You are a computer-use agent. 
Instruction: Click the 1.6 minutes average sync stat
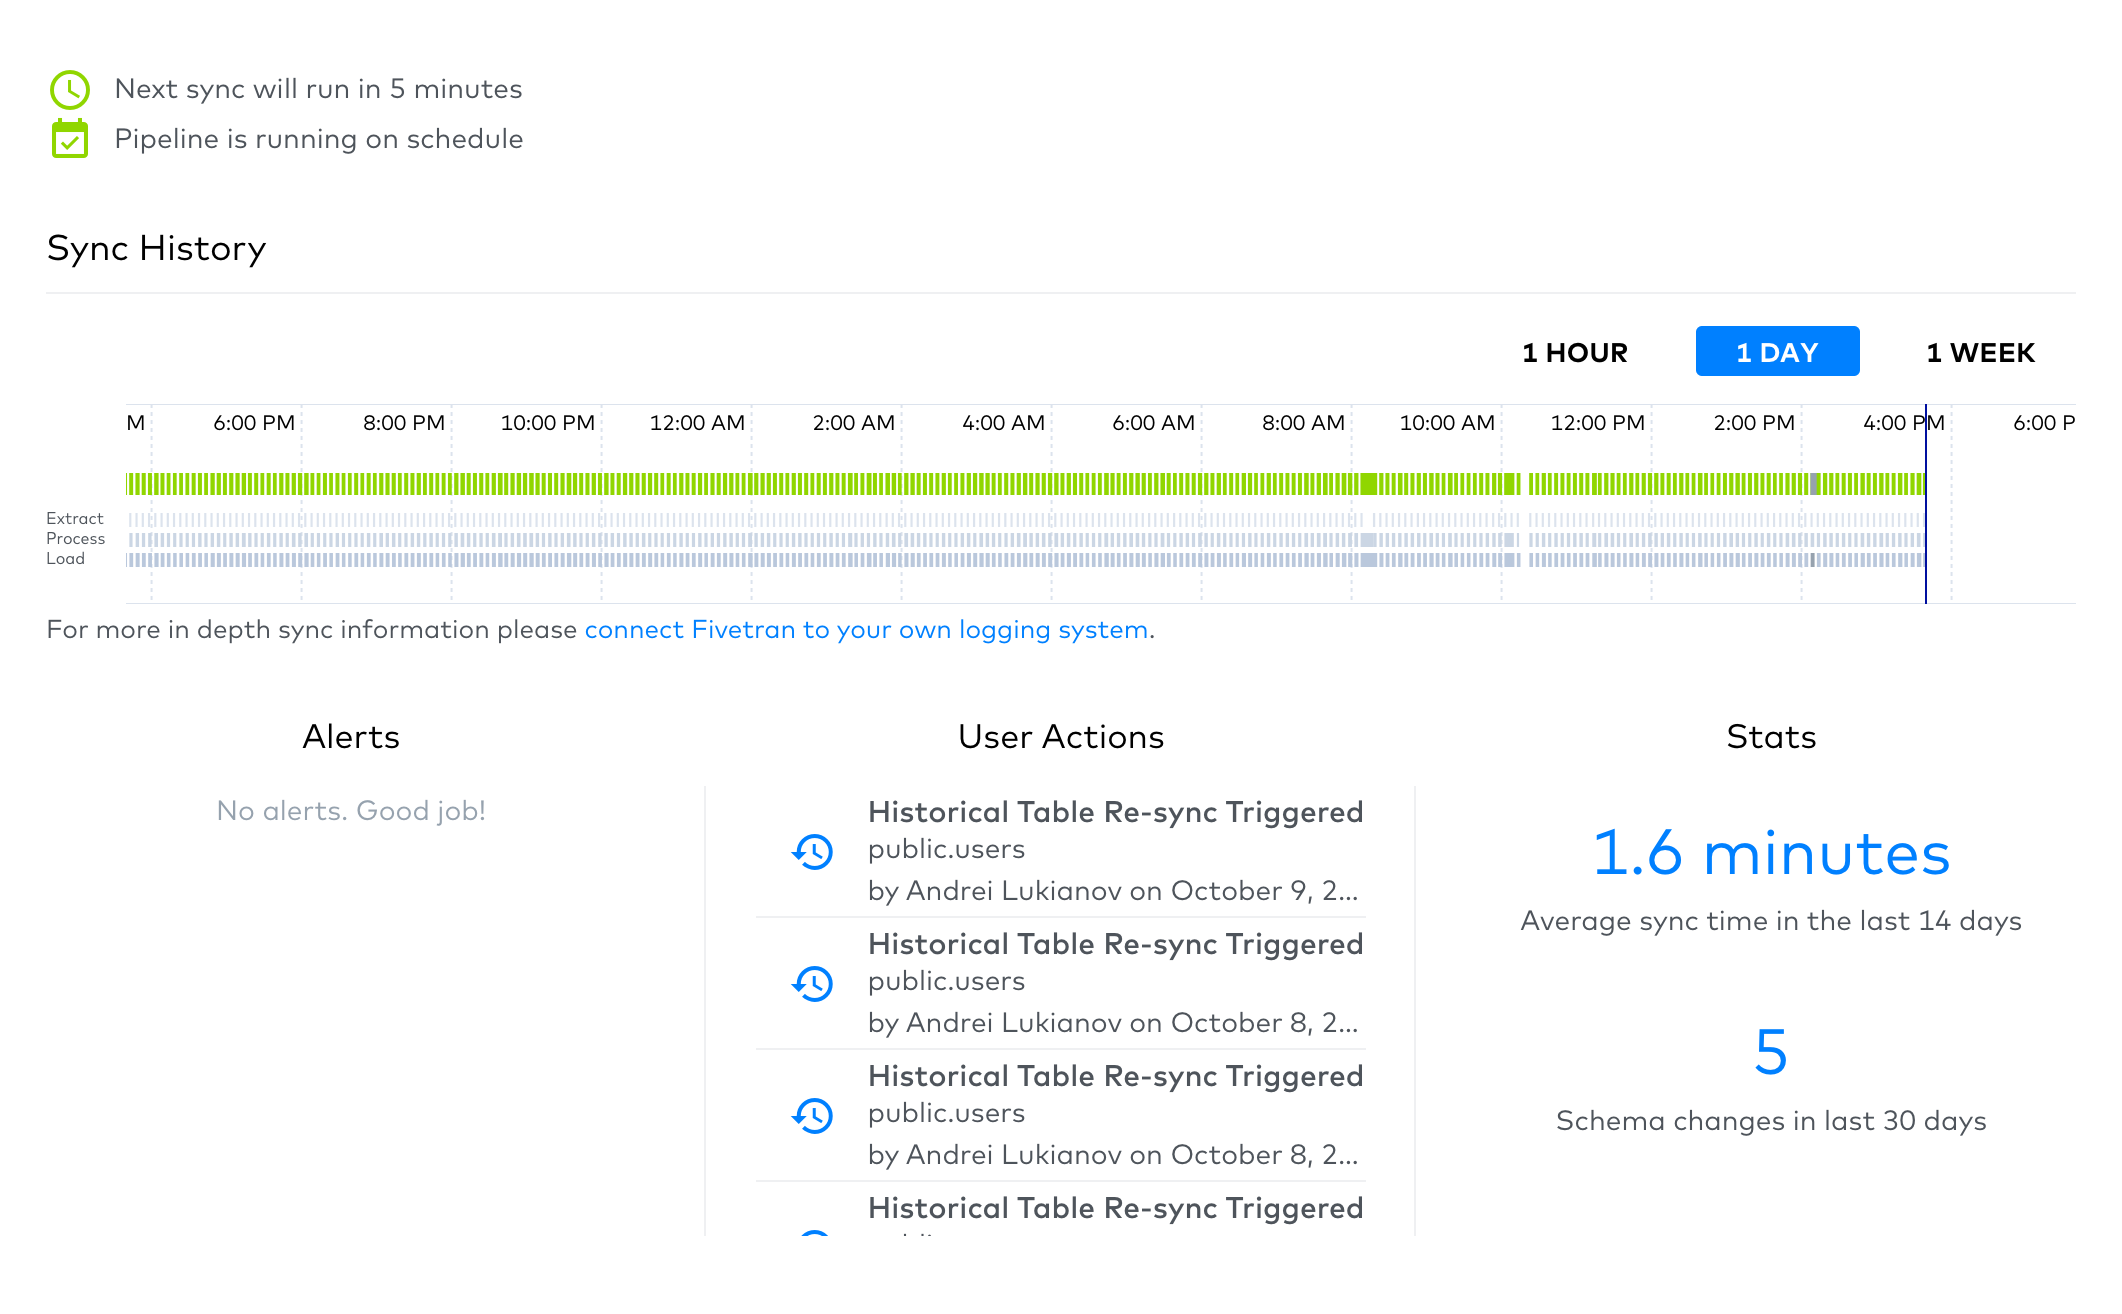point(1771,853)
